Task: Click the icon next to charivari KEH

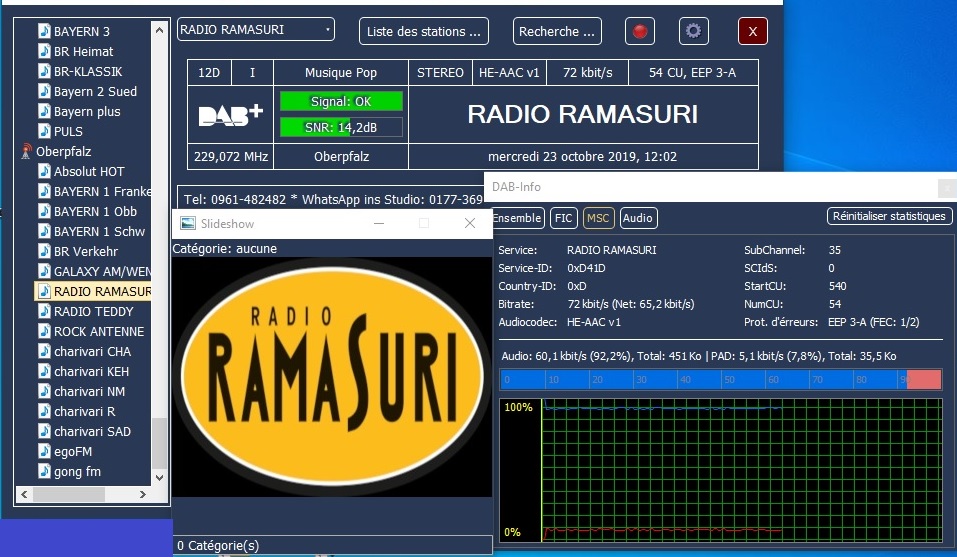Action: point(44,372)
